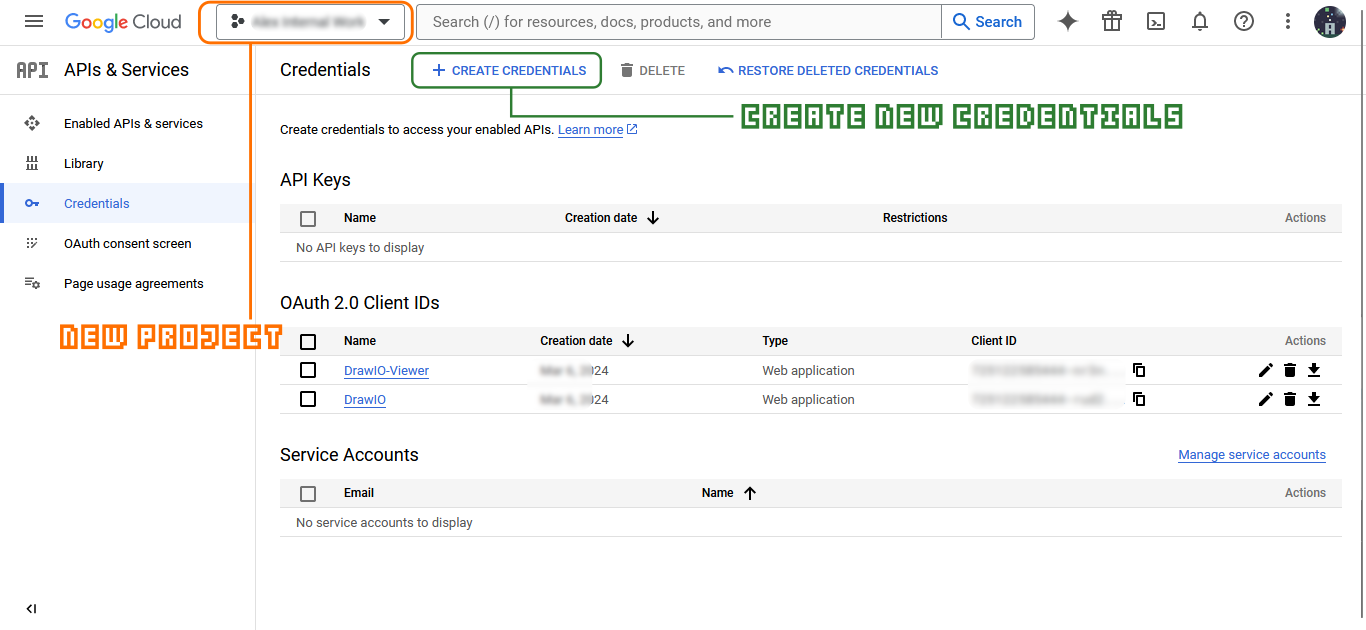Copy the DrawIO-Viewer client ID
Image resolution: width=1366 pixels, height=630 pixels.
click(x=1138, y=370)
